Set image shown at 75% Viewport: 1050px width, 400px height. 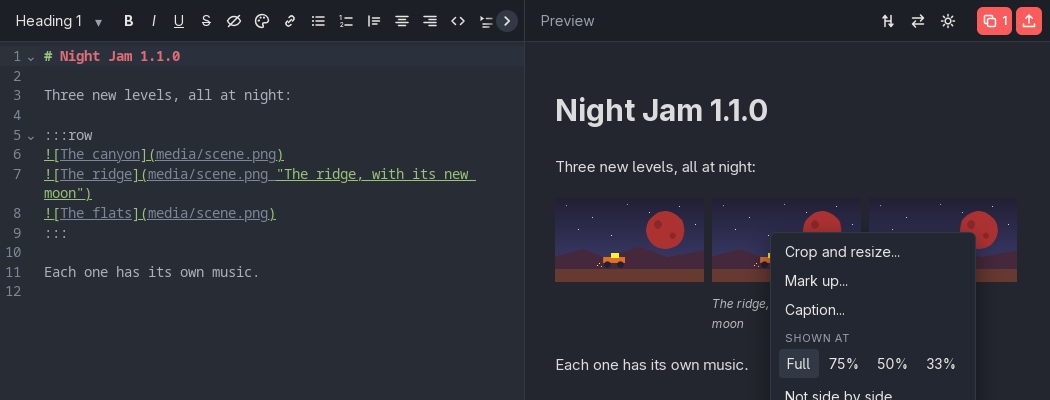pos(844,364)
